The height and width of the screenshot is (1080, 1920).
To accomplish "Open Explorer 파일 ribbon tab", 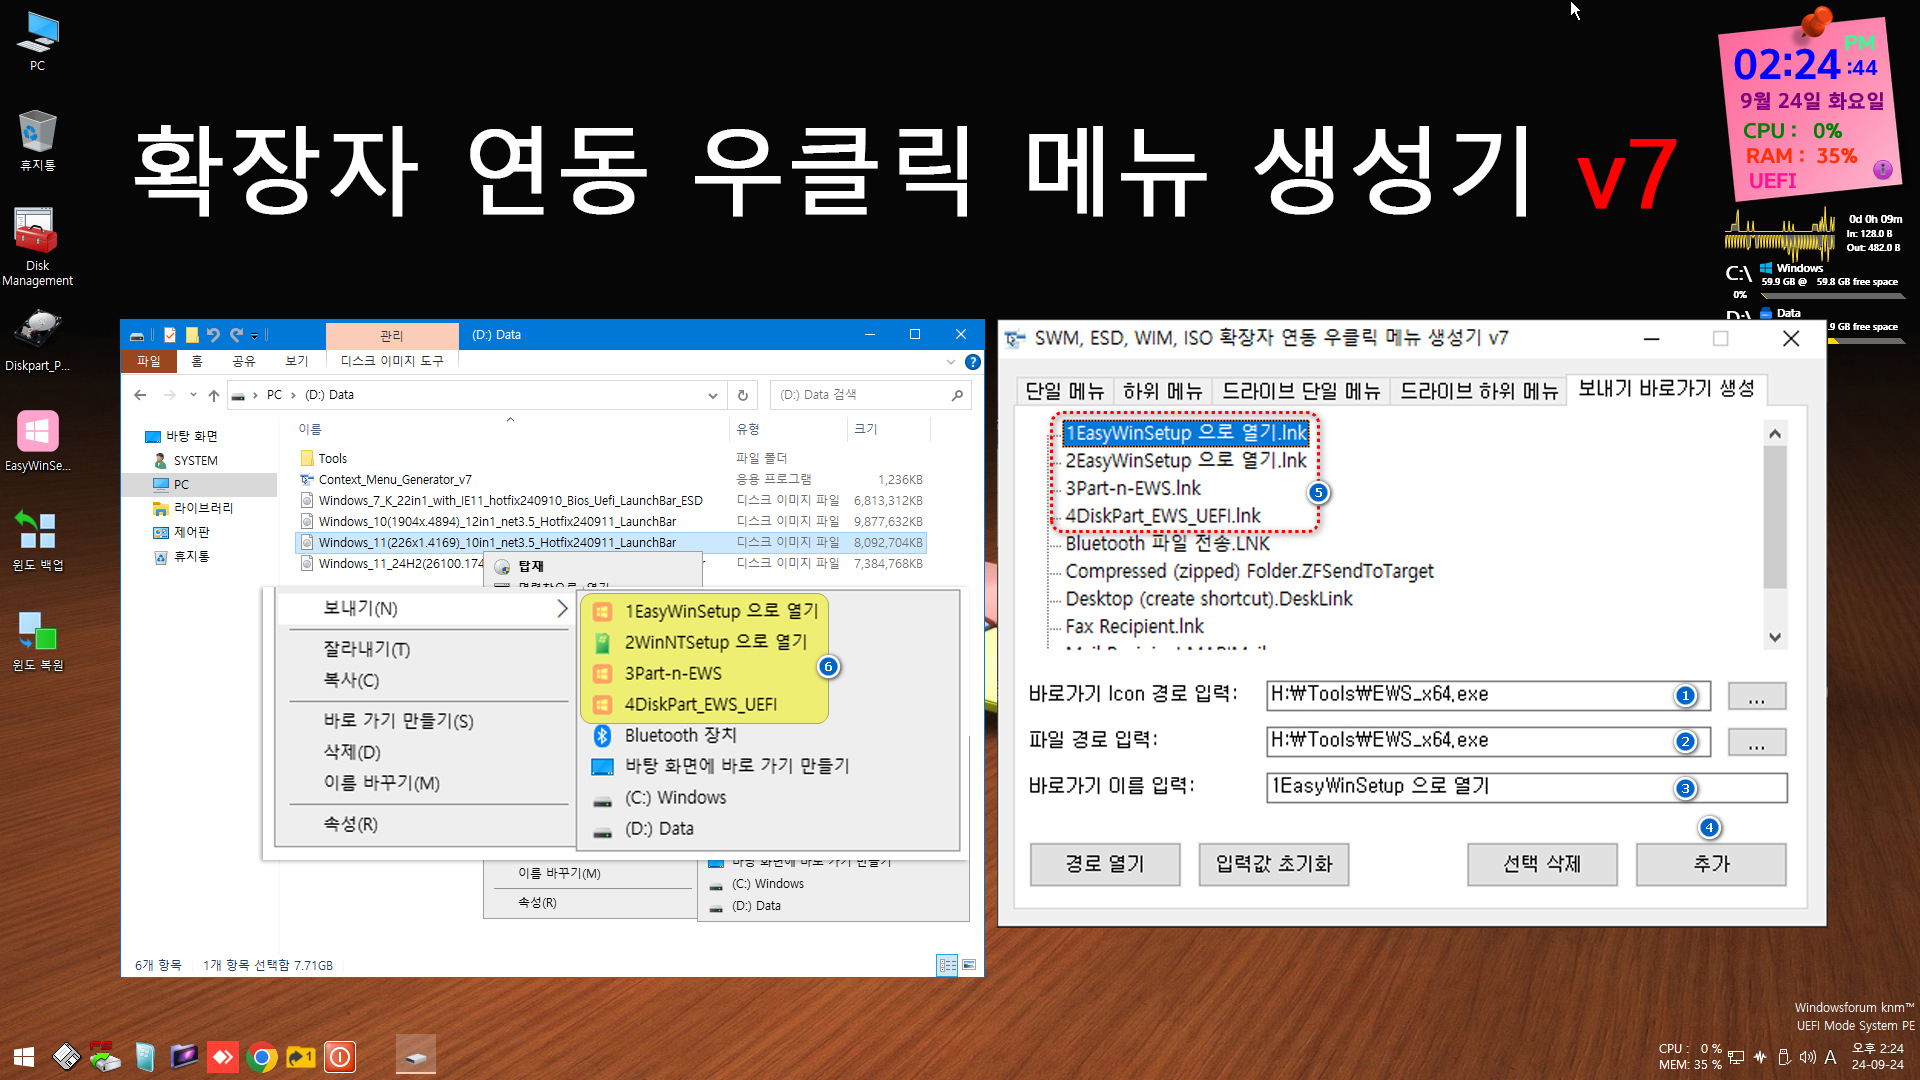I will click(x=149, y=361).
